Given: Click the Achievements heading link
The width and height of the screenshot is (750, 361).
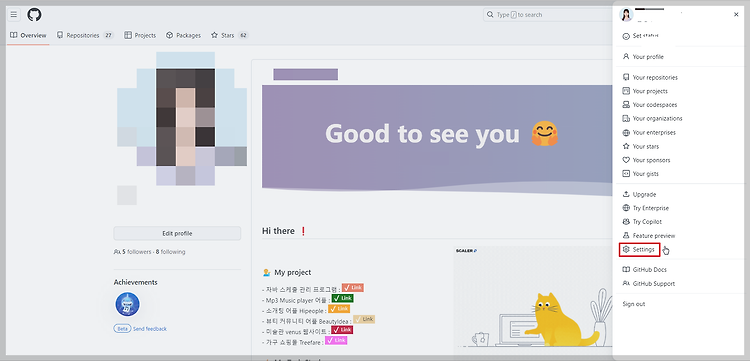Looking at the screenshot, I should (x=135, y=282).
